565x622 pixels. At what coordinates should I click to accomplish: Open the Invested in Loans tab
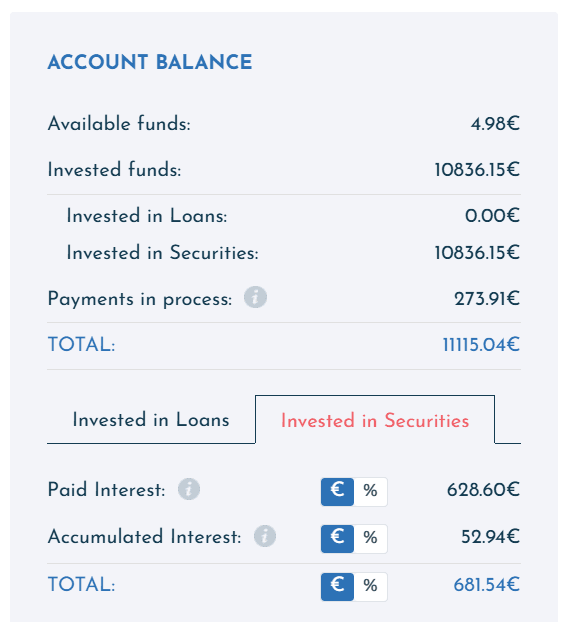click(151, 420)
